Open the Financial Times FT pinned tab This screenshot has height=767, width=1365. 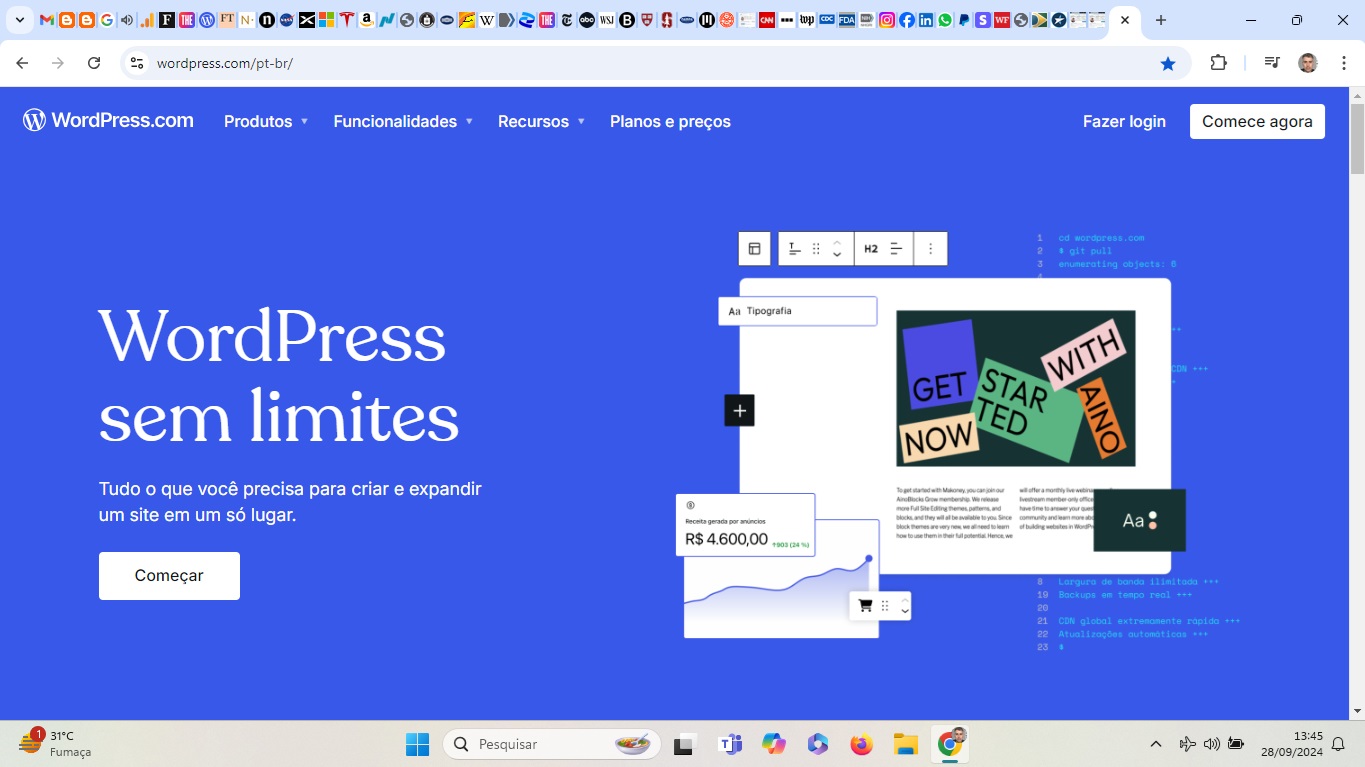pos(227,20)
